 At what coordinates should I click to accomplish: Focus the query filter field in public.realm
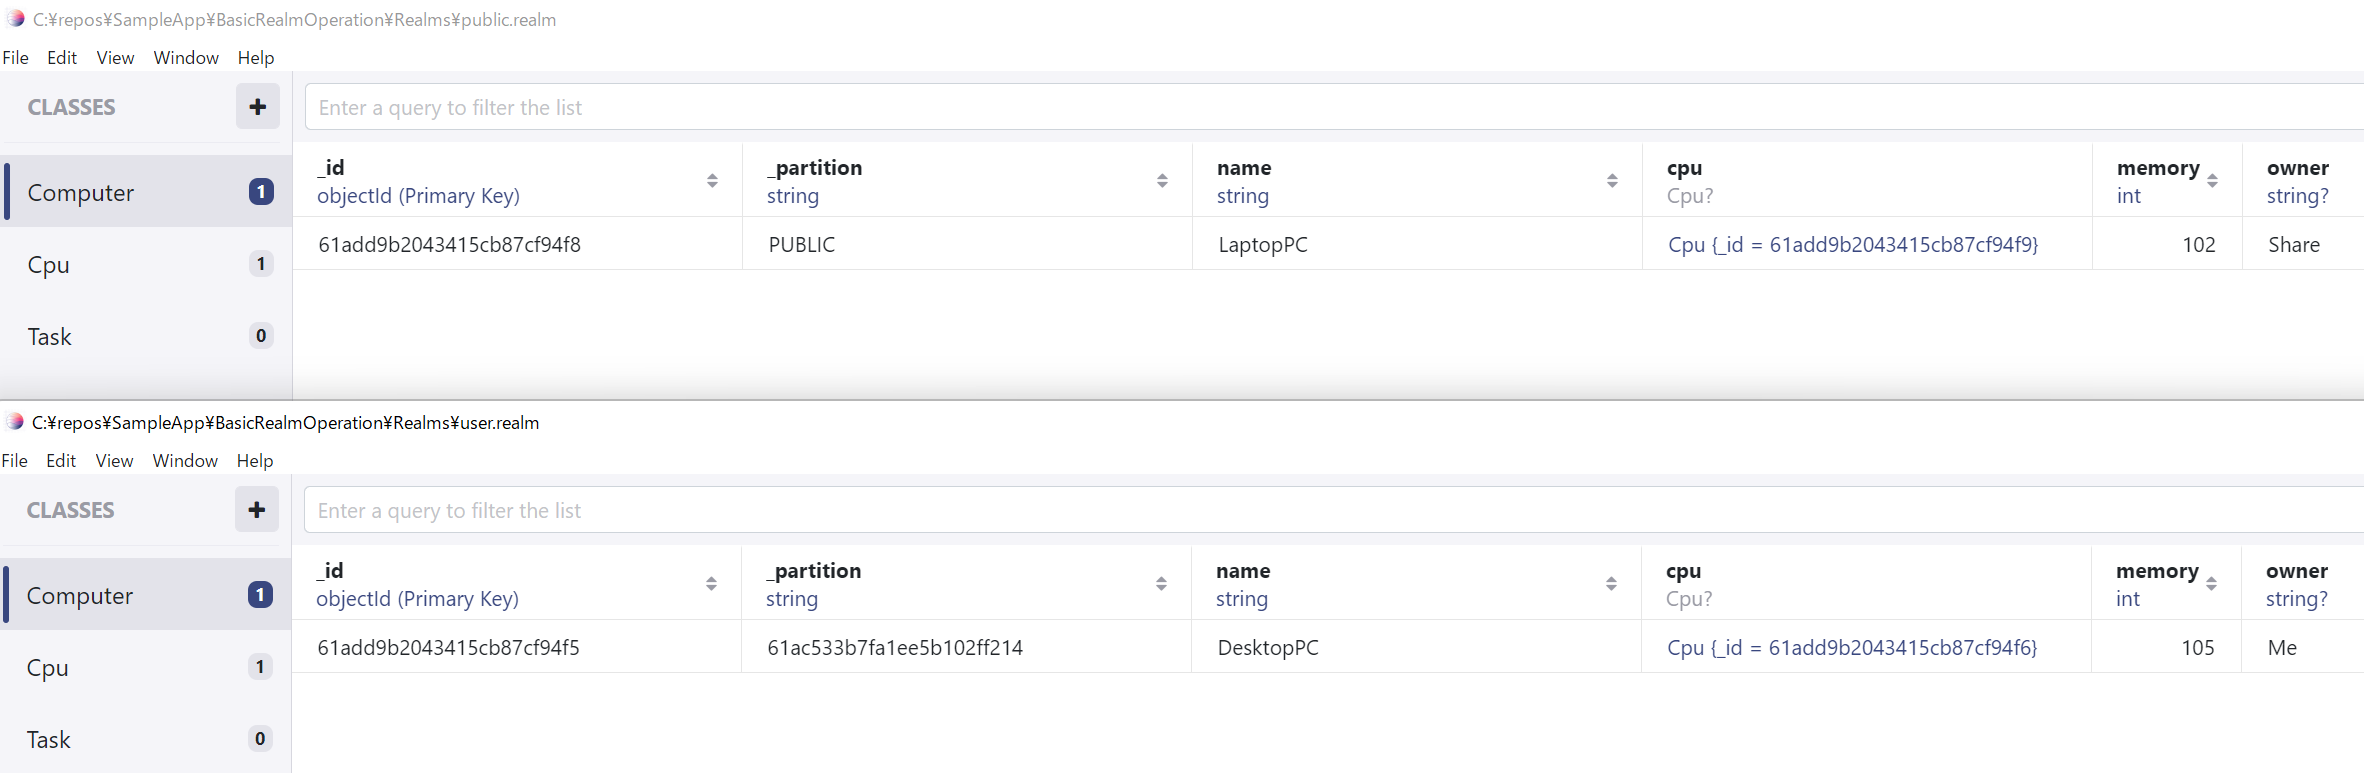click(x=1335, y=107)
